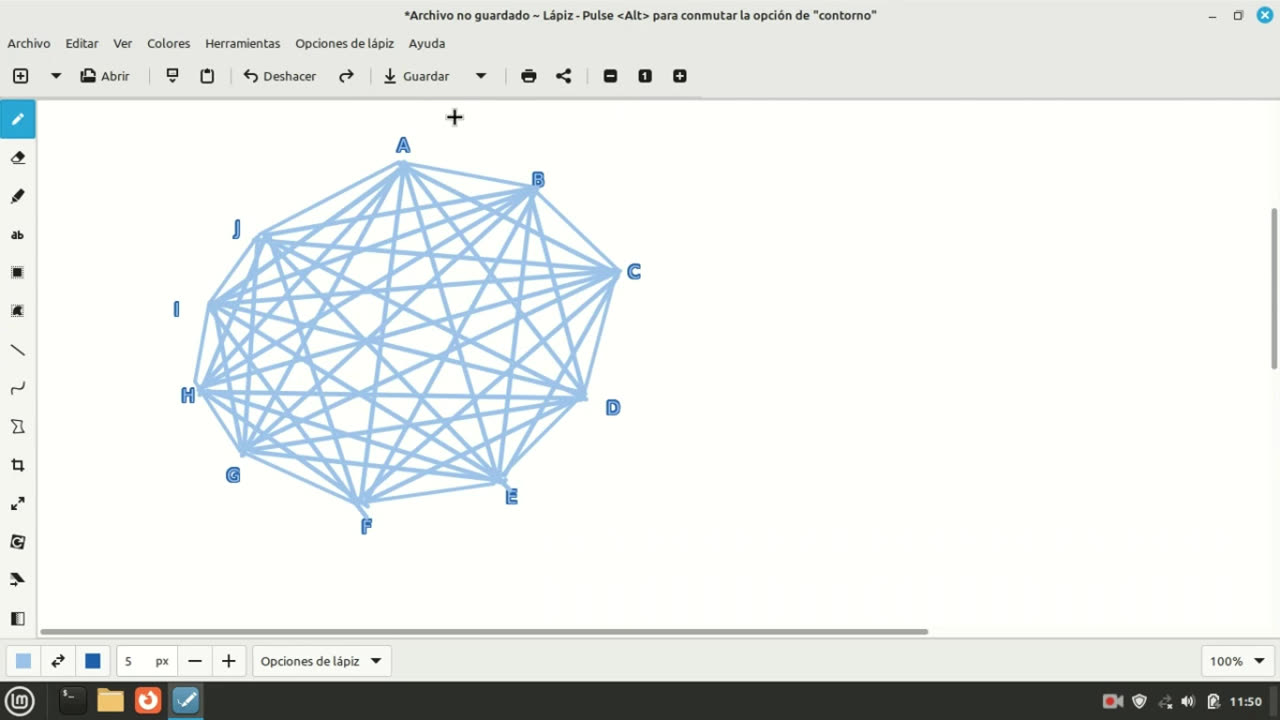Click the vertical canvas scrollbar
Screen dimensions: 1280x720
point(1274,288)
